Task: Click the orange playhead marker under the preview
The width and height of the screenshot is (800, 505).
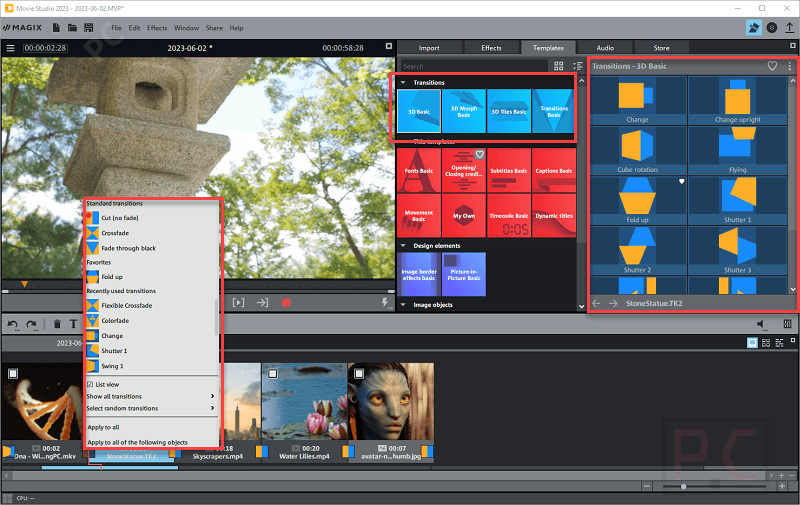Action: 24,284
